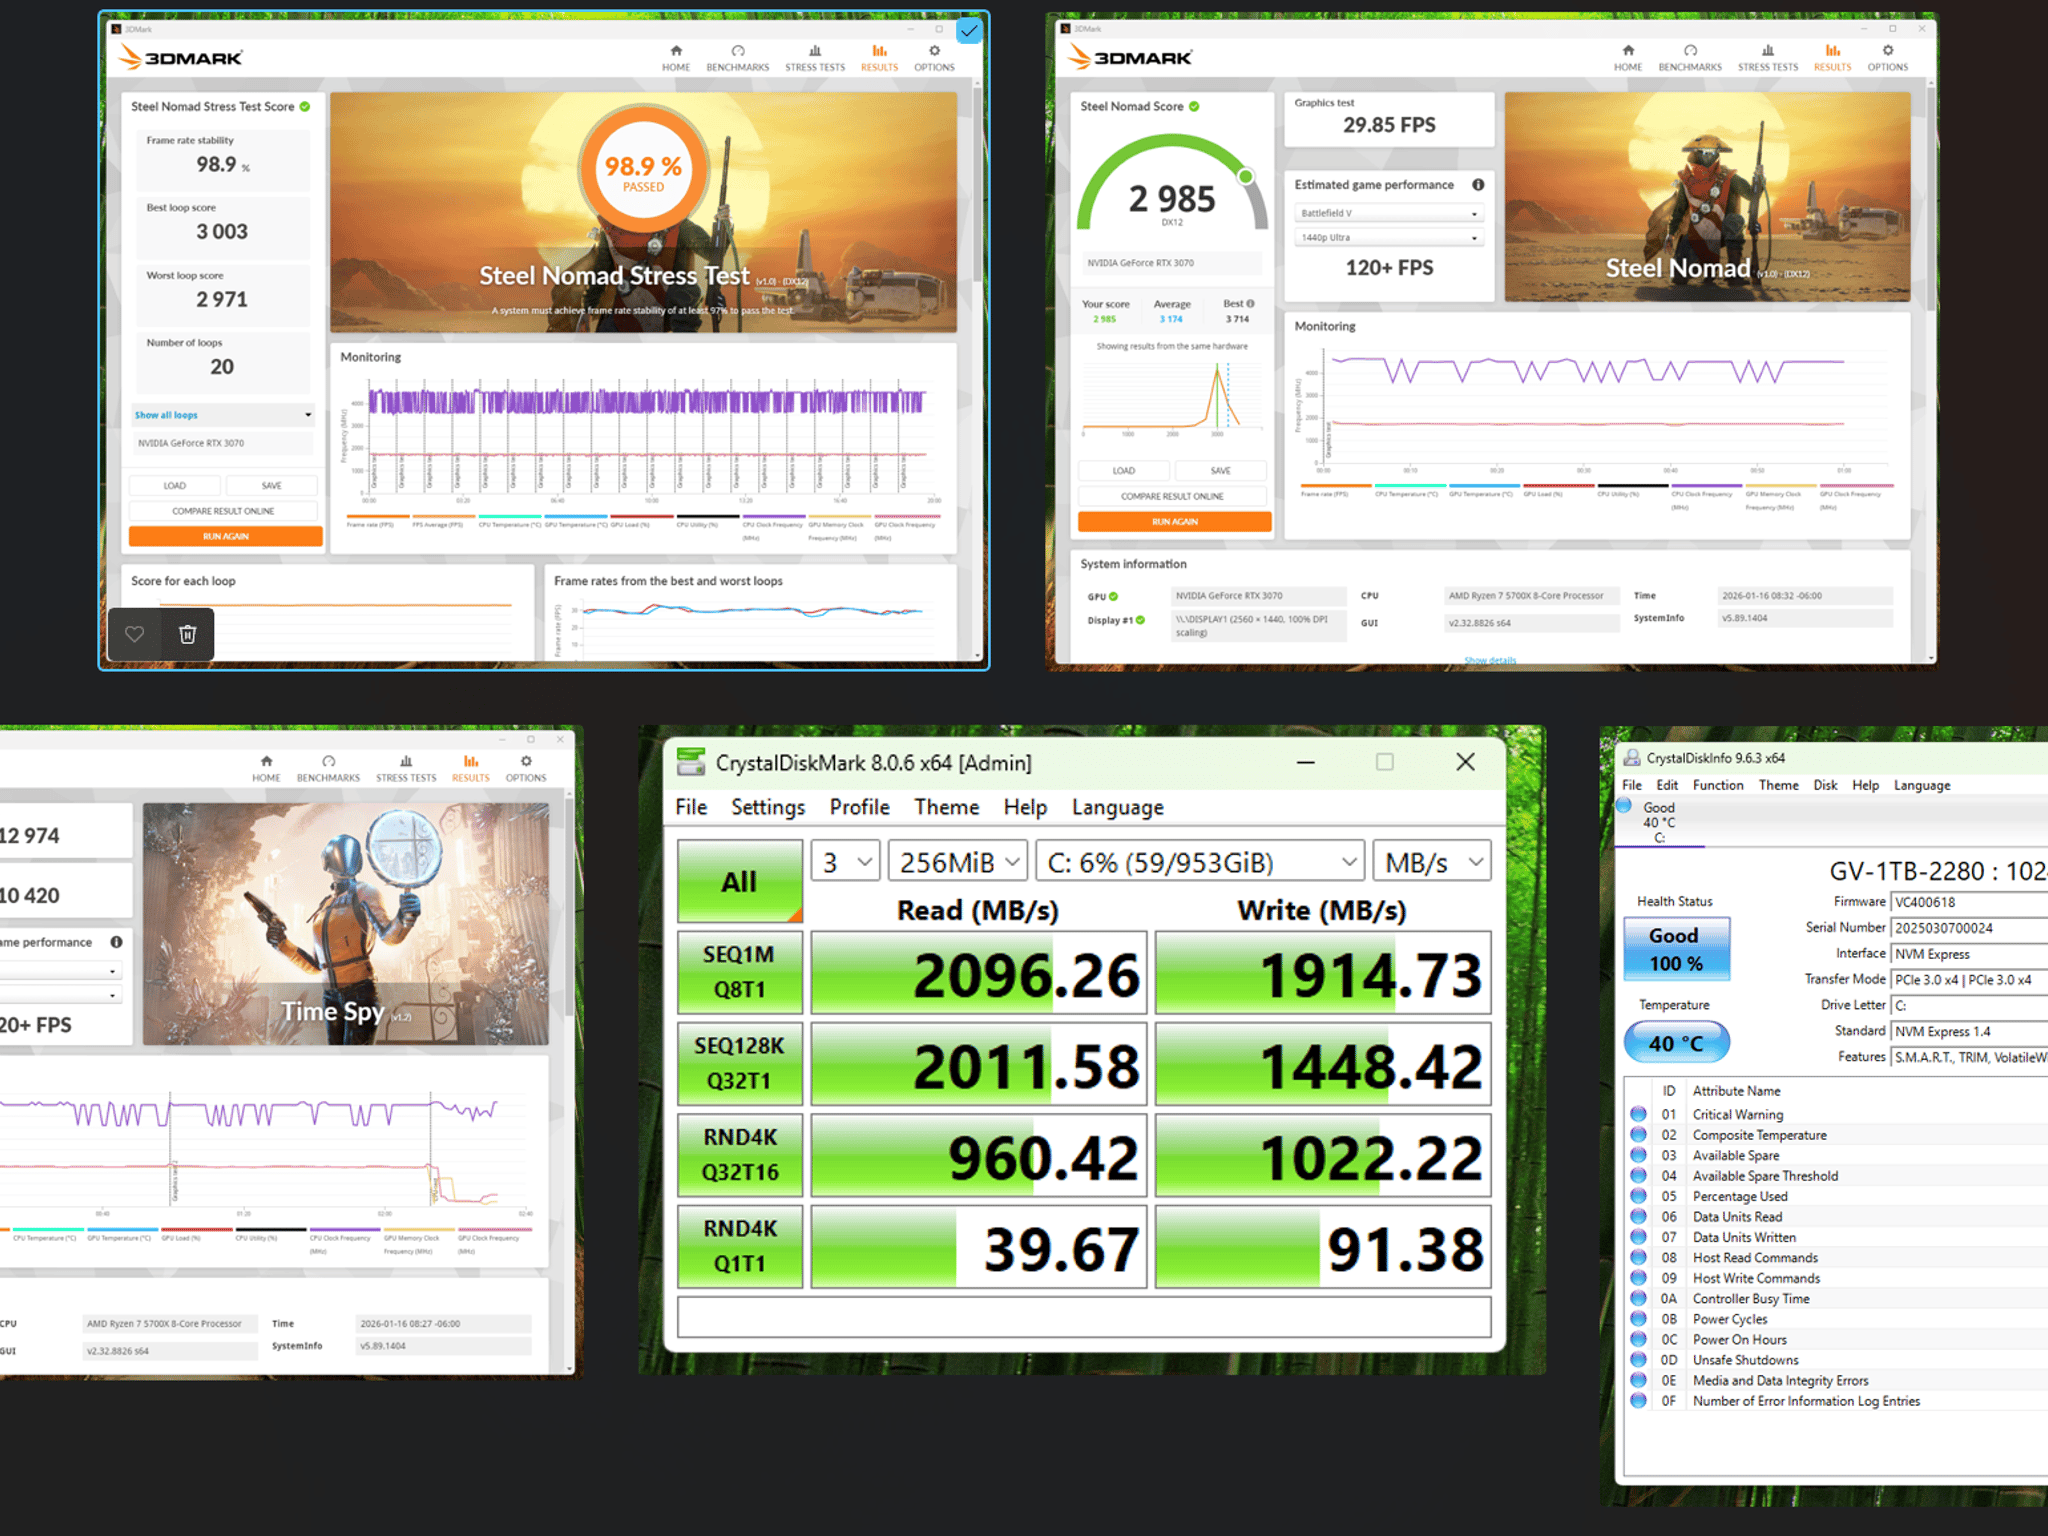Click Good 100 % health status button

(x=1675, y=949)
